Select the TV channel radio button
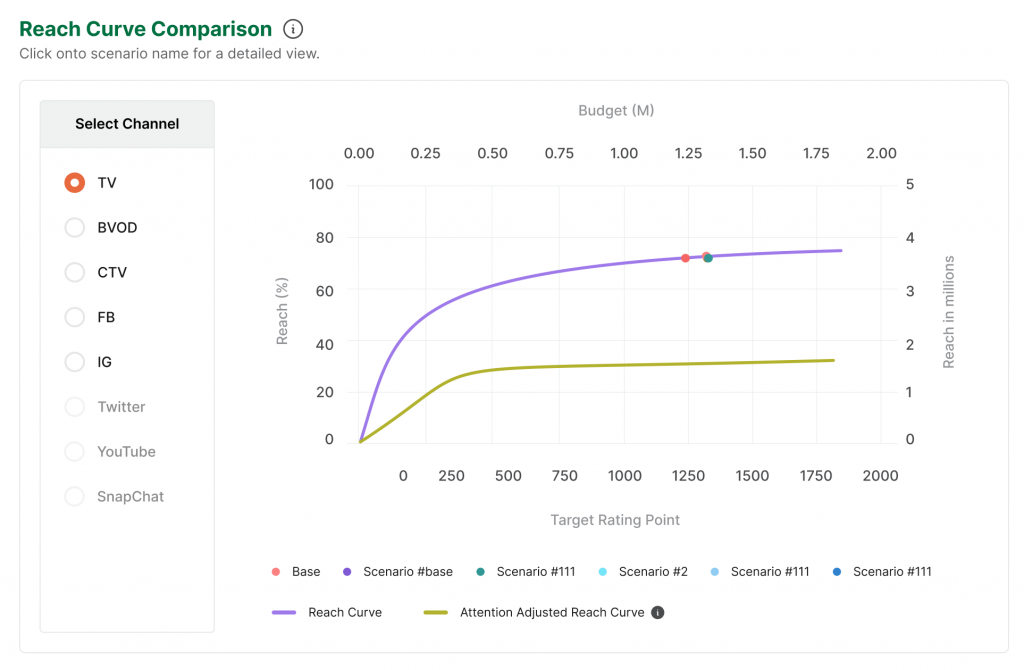This screenshot has width=1024, height=670. 74,183
